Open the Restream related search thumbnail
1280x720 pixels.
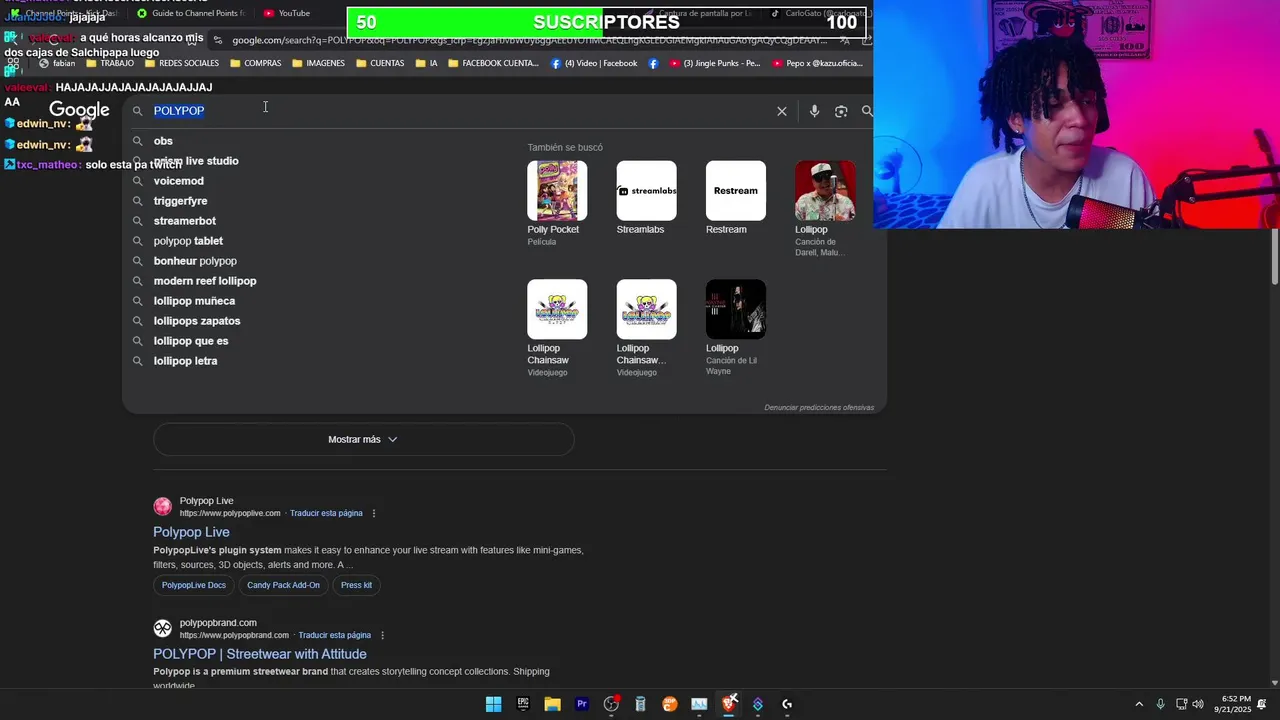735,190
